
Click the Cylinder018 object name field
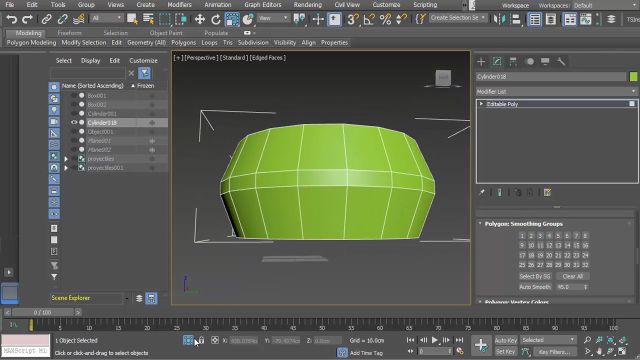click(551, 76)
